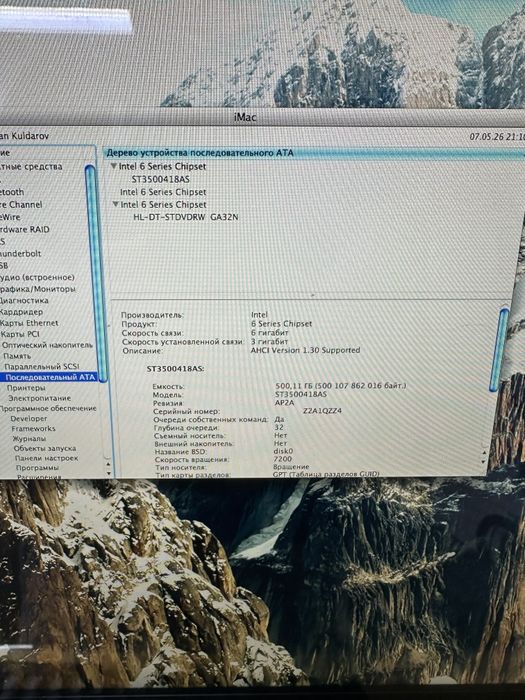Open Программы in the sidebar
This screenshot has height=700, width=525.
point(37,468)
